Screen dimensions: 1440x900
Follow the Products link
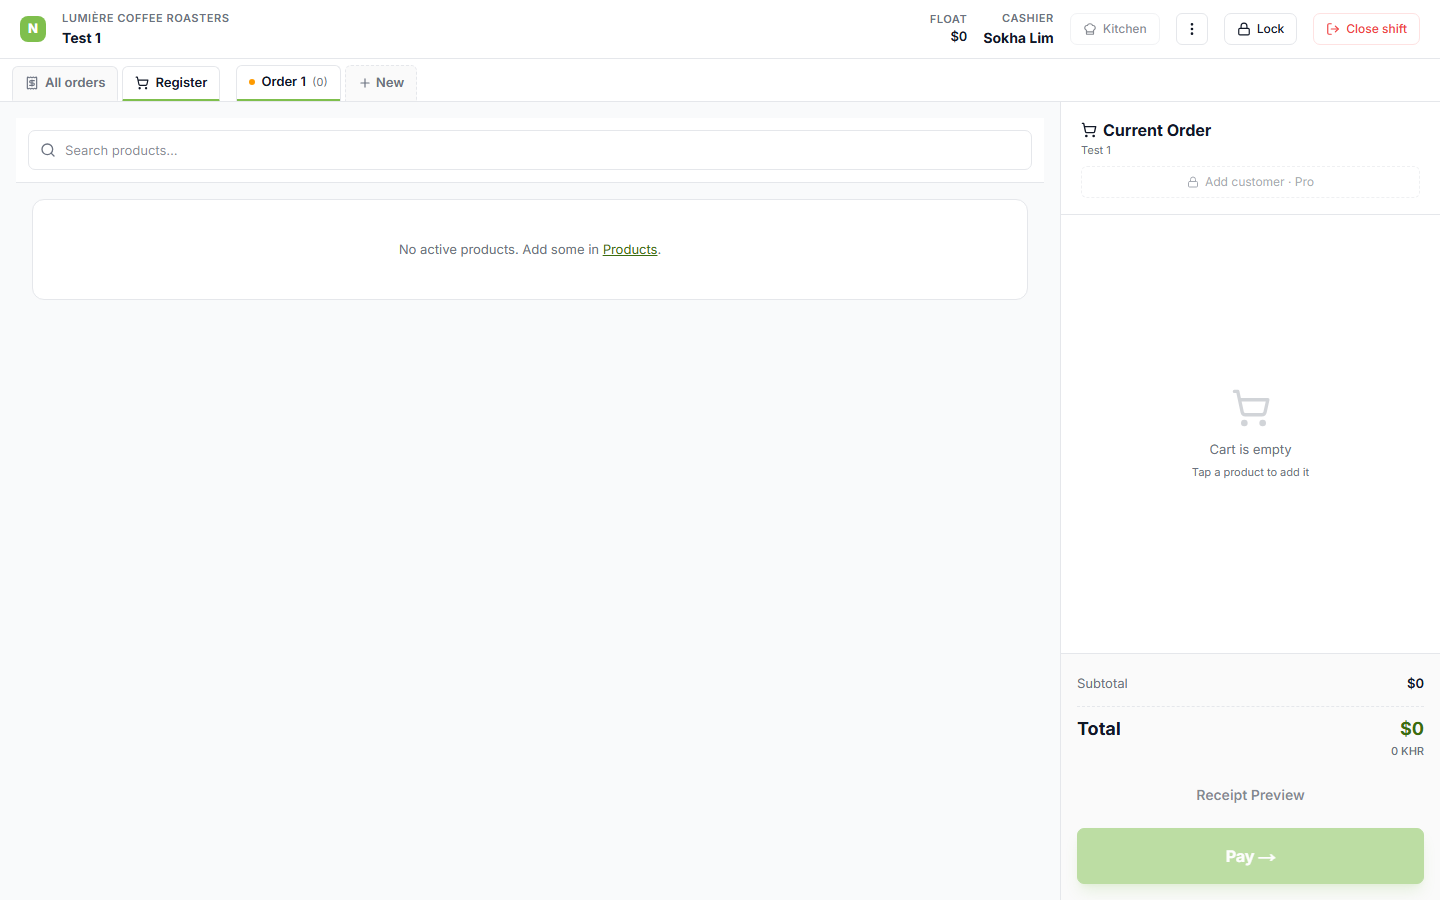point(630,249)
